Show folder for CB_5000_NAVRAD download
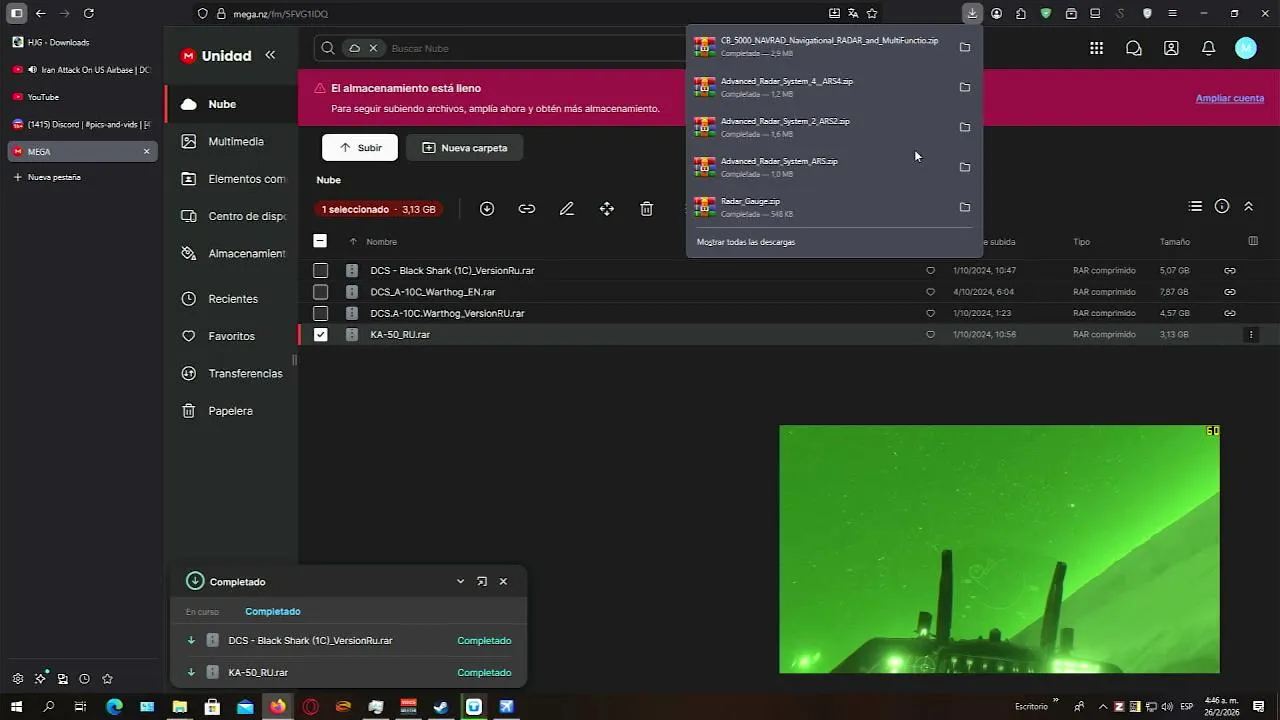 (965, 47)
